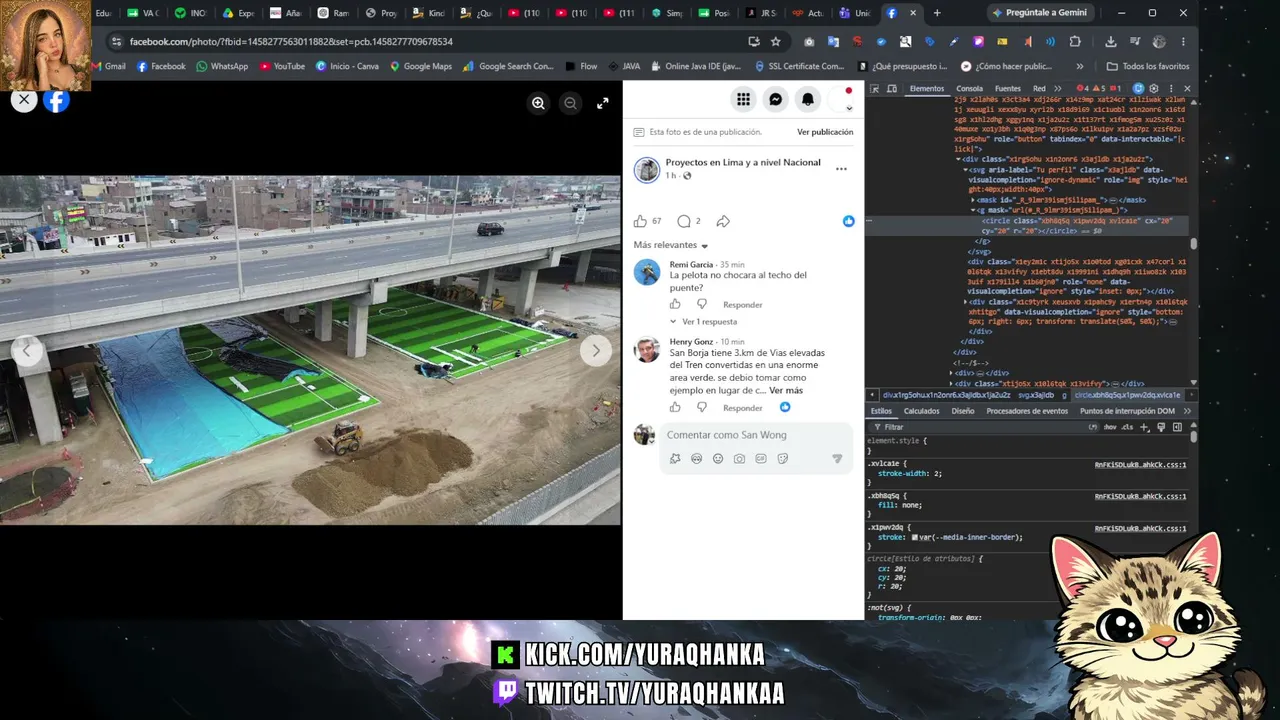Share the post with arrow icon
Screen dimensions: 1280x720
tap(723, 221)
